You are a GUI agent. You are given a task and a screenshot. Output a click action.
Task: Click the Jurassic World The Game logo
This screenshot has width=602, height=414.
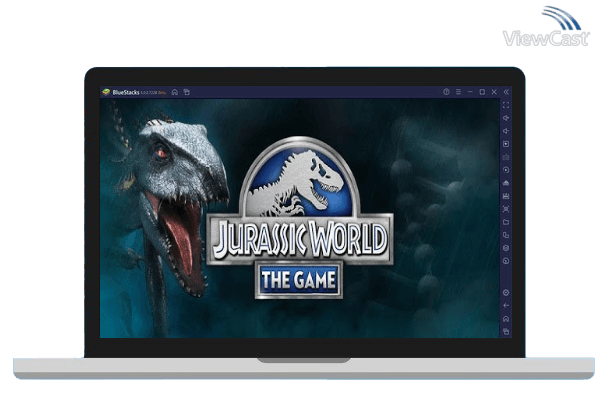tap(300, 218)
